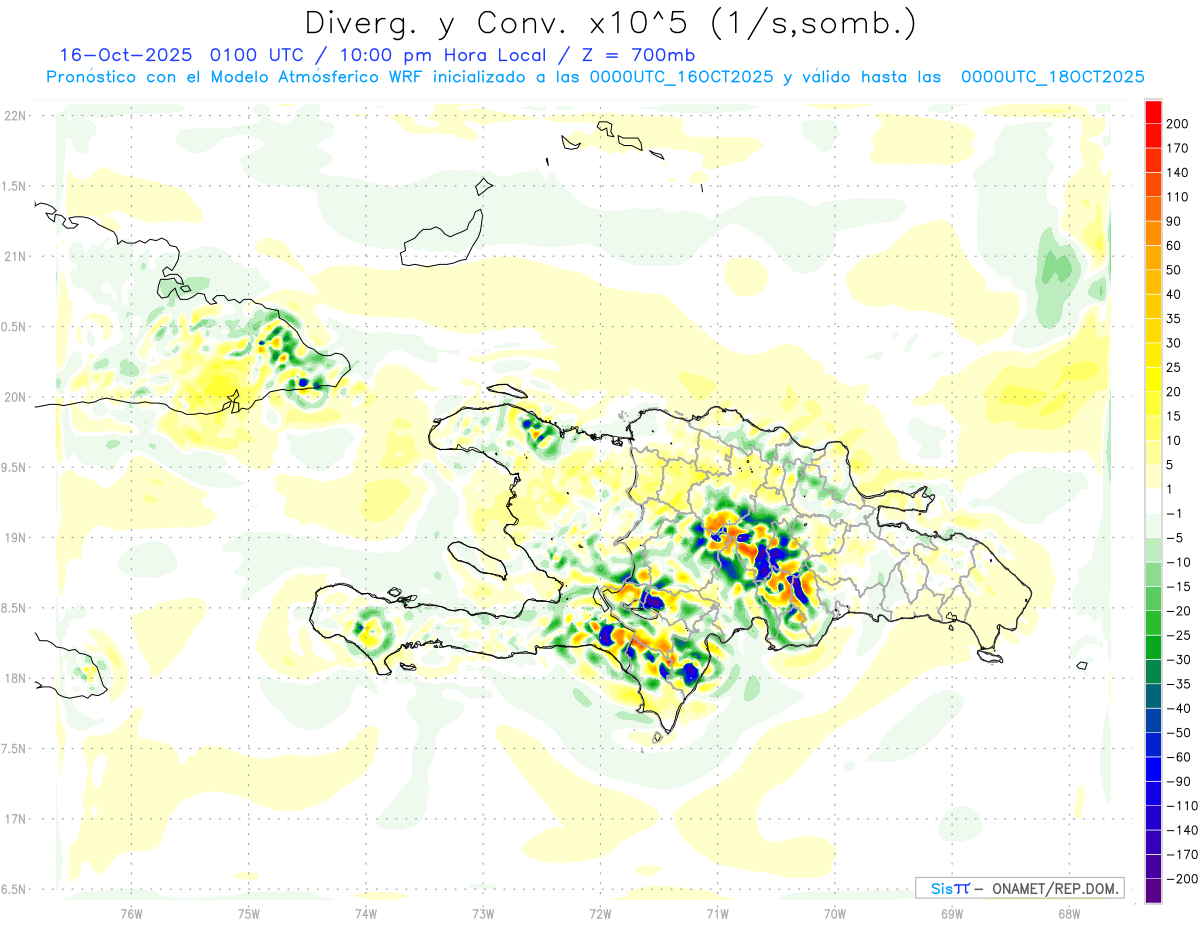Click the 76W longitude label

click(131, 914)
